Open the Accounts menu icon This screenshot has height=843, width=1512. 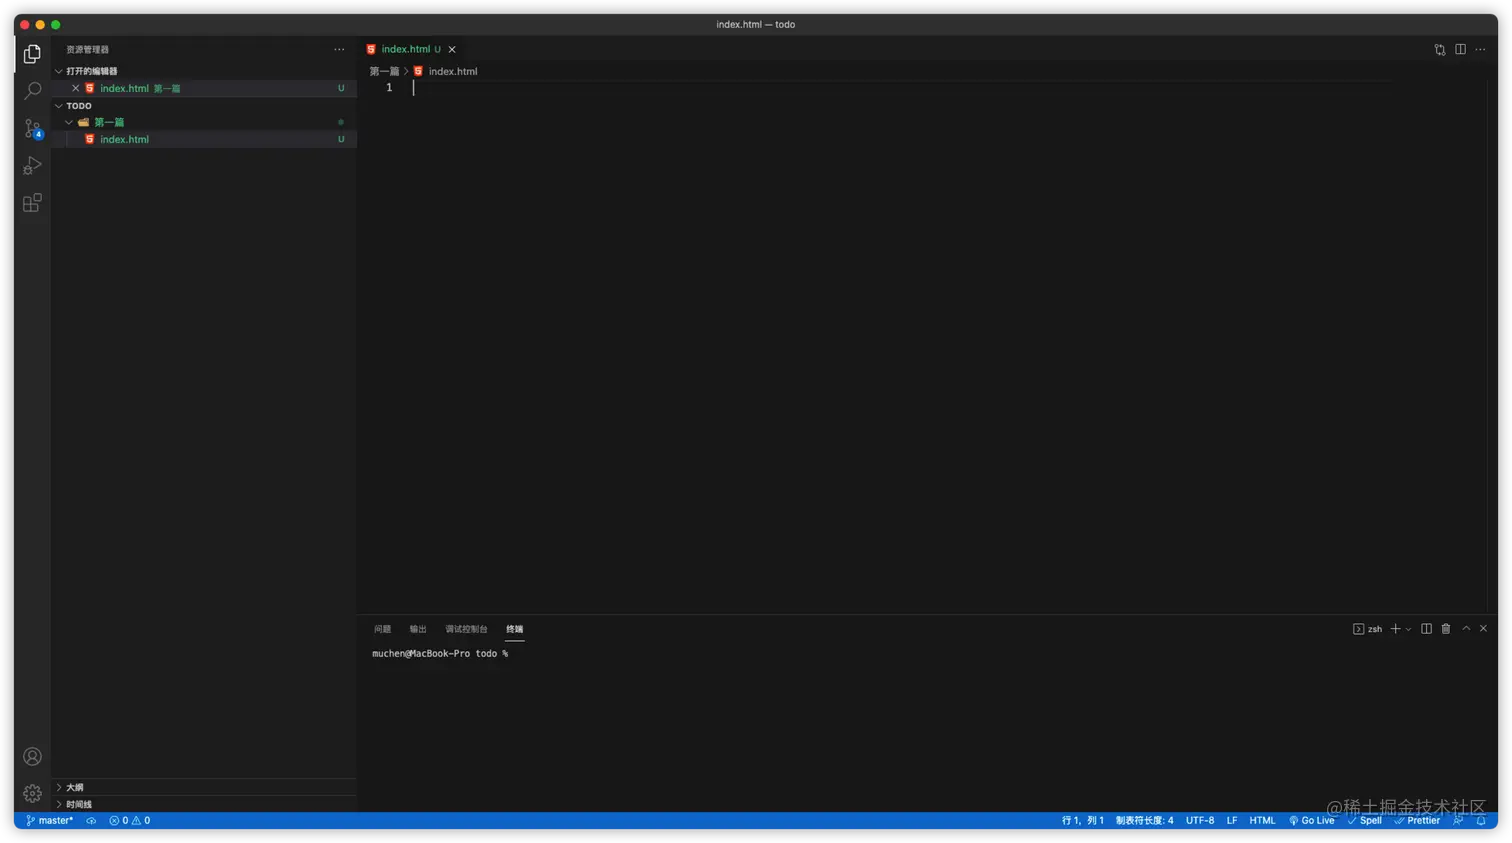pyautogui.click(x=32, y=756)
